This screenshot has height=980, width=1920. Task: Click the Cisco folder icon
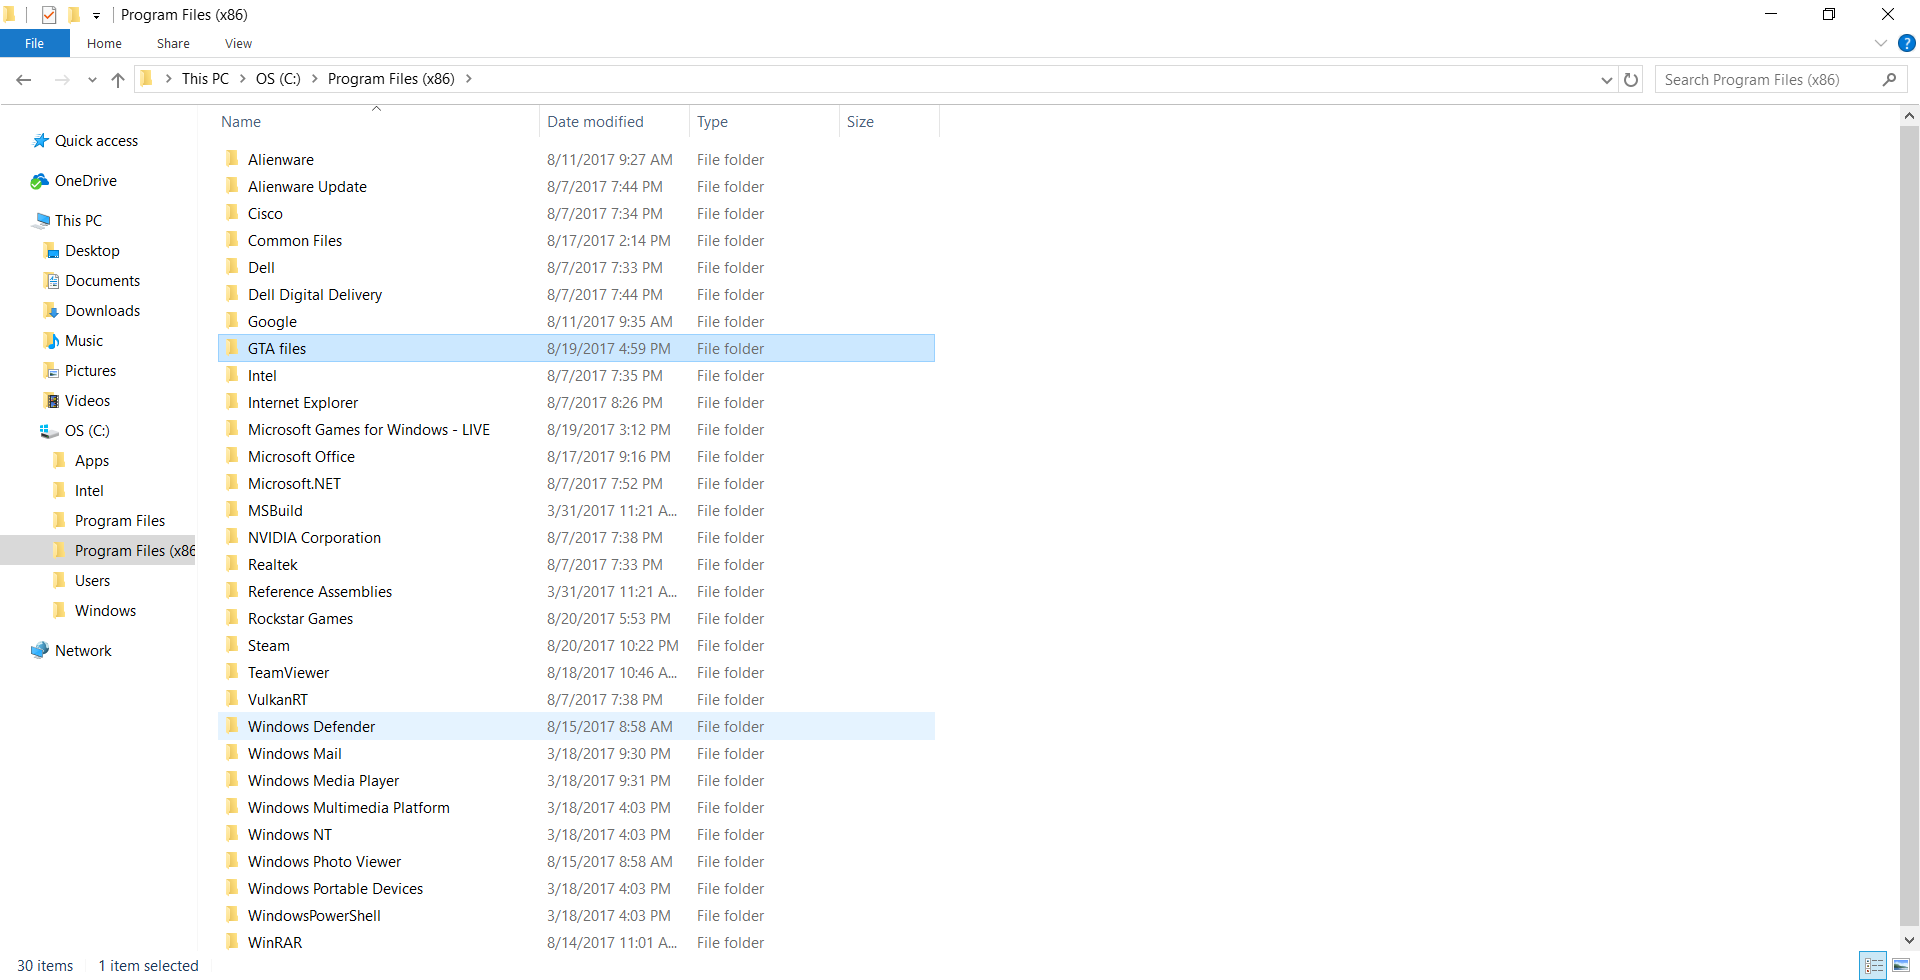tap(232, 213)
